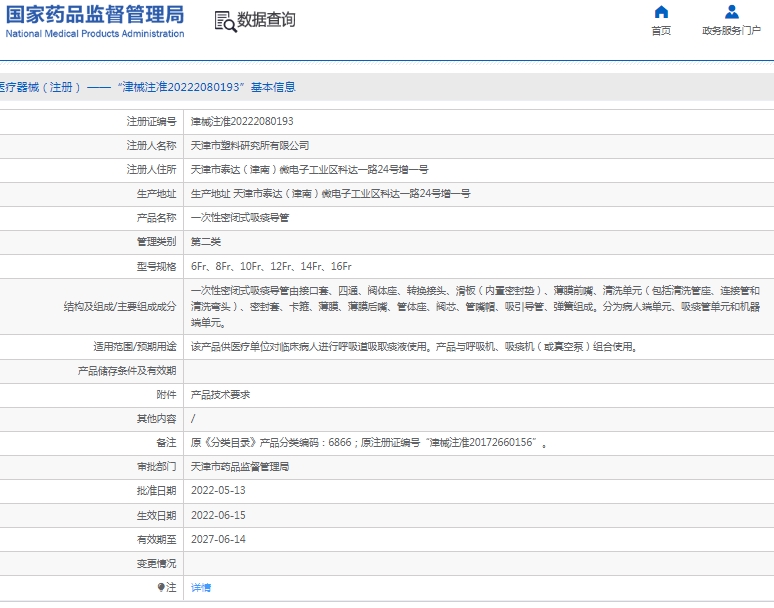Click the 变更情况 row label
This screenshot has width=774, height=608.
coord(156,564)
